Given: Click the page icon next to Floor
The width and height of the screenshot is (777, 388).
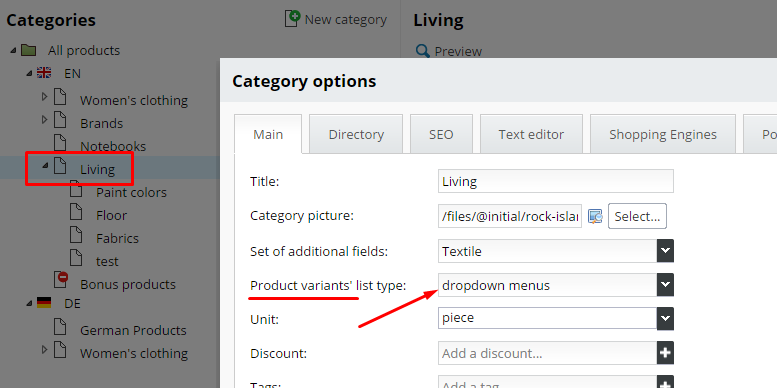Looking at the screenshot, I should click(76, 212).
